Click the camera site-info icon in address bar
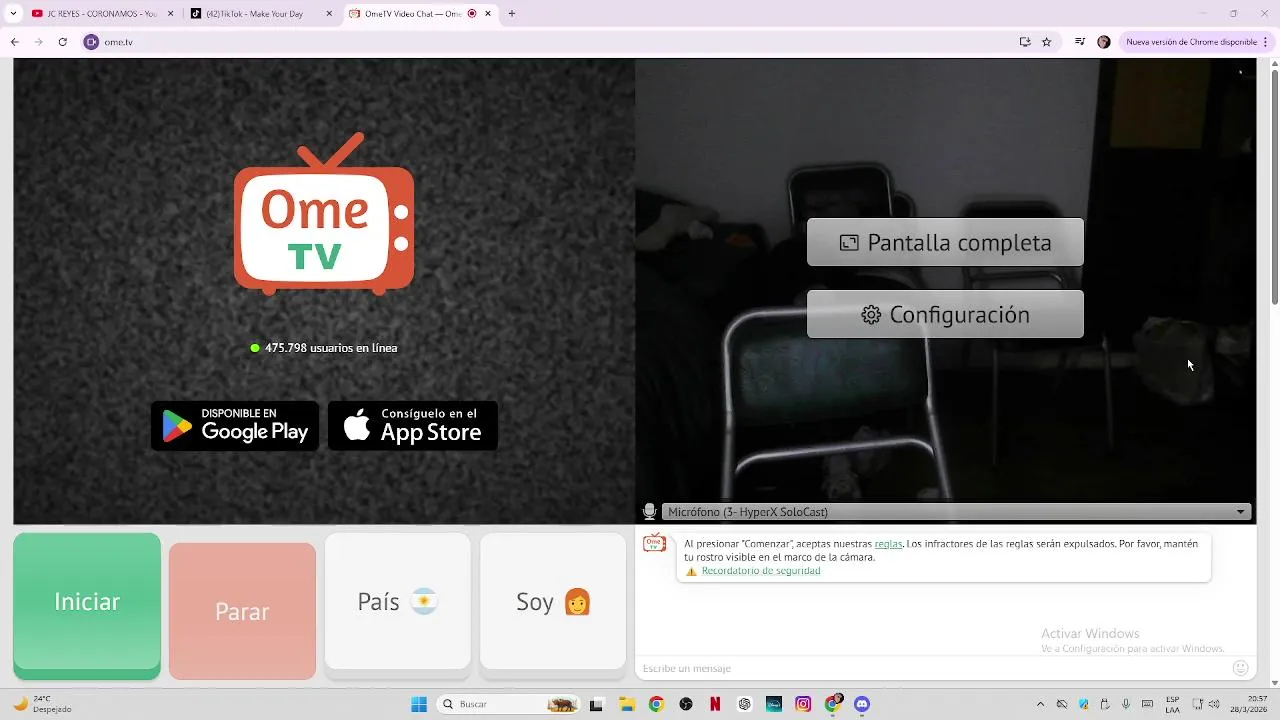Image resolution: width=1280 pixels, height=720 pixels. pyautogui.click(x=92, y=42)
